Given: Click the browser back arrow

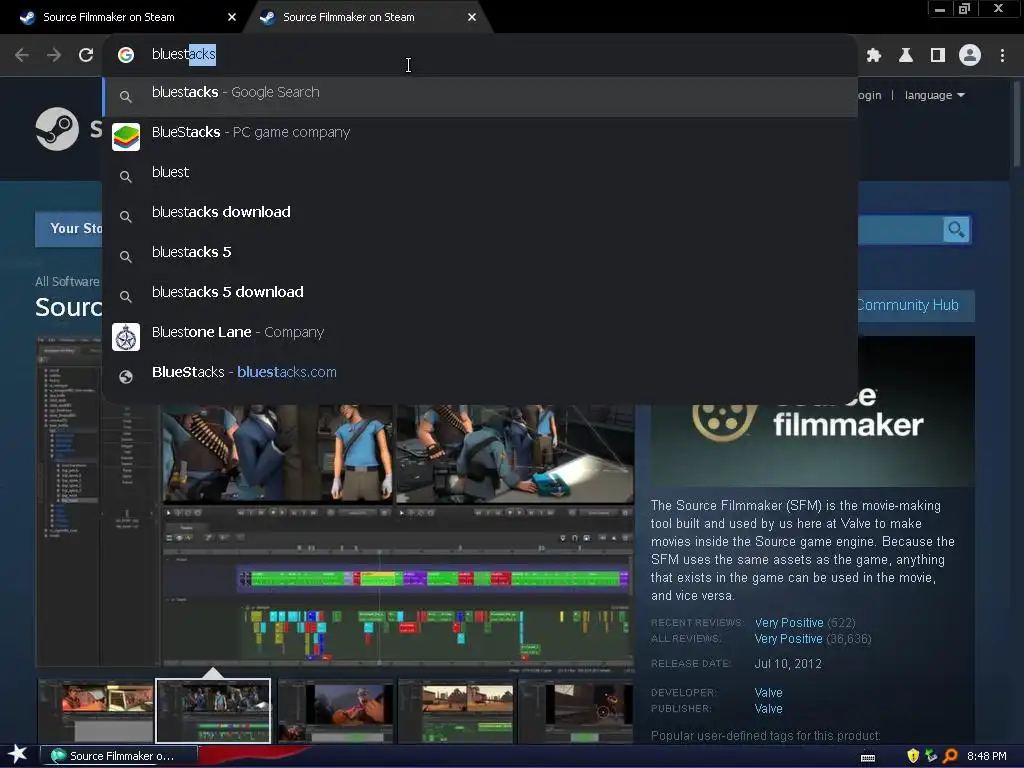Looking at the screenshot, I should [22, 55].
